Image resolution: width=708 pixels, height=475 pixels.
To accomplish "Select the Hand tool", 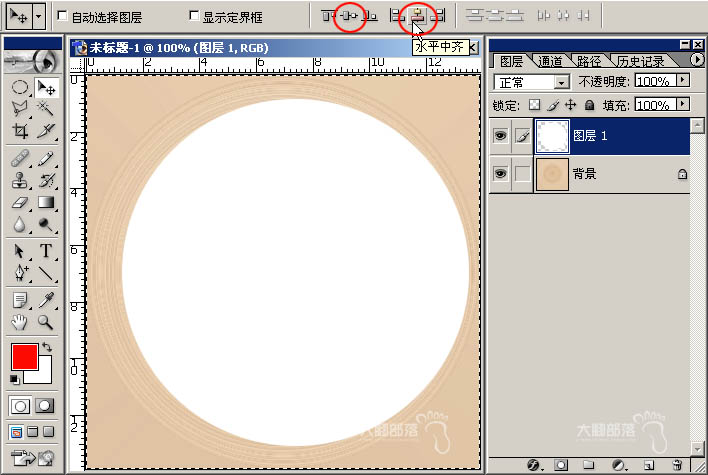I will point(19,322).
